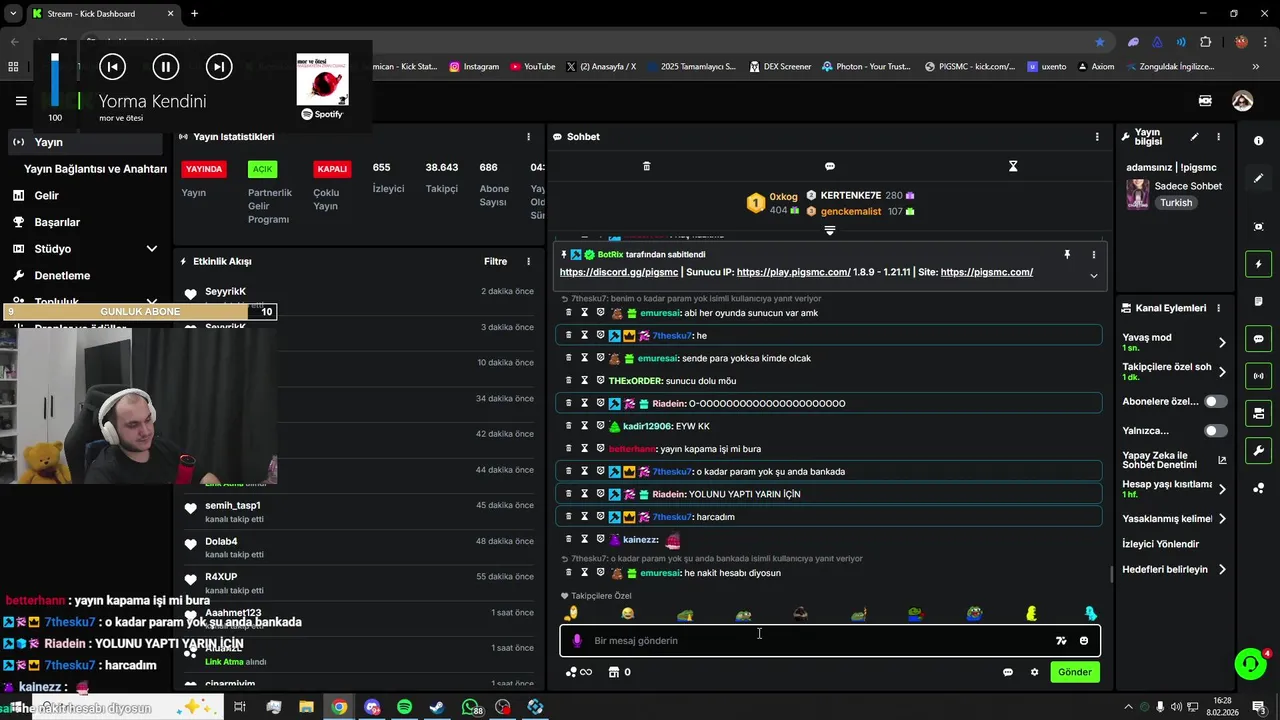1280x720 pixels.
Task: Unpin the BotRix pinned message
Action: (x=1067, y=255)
